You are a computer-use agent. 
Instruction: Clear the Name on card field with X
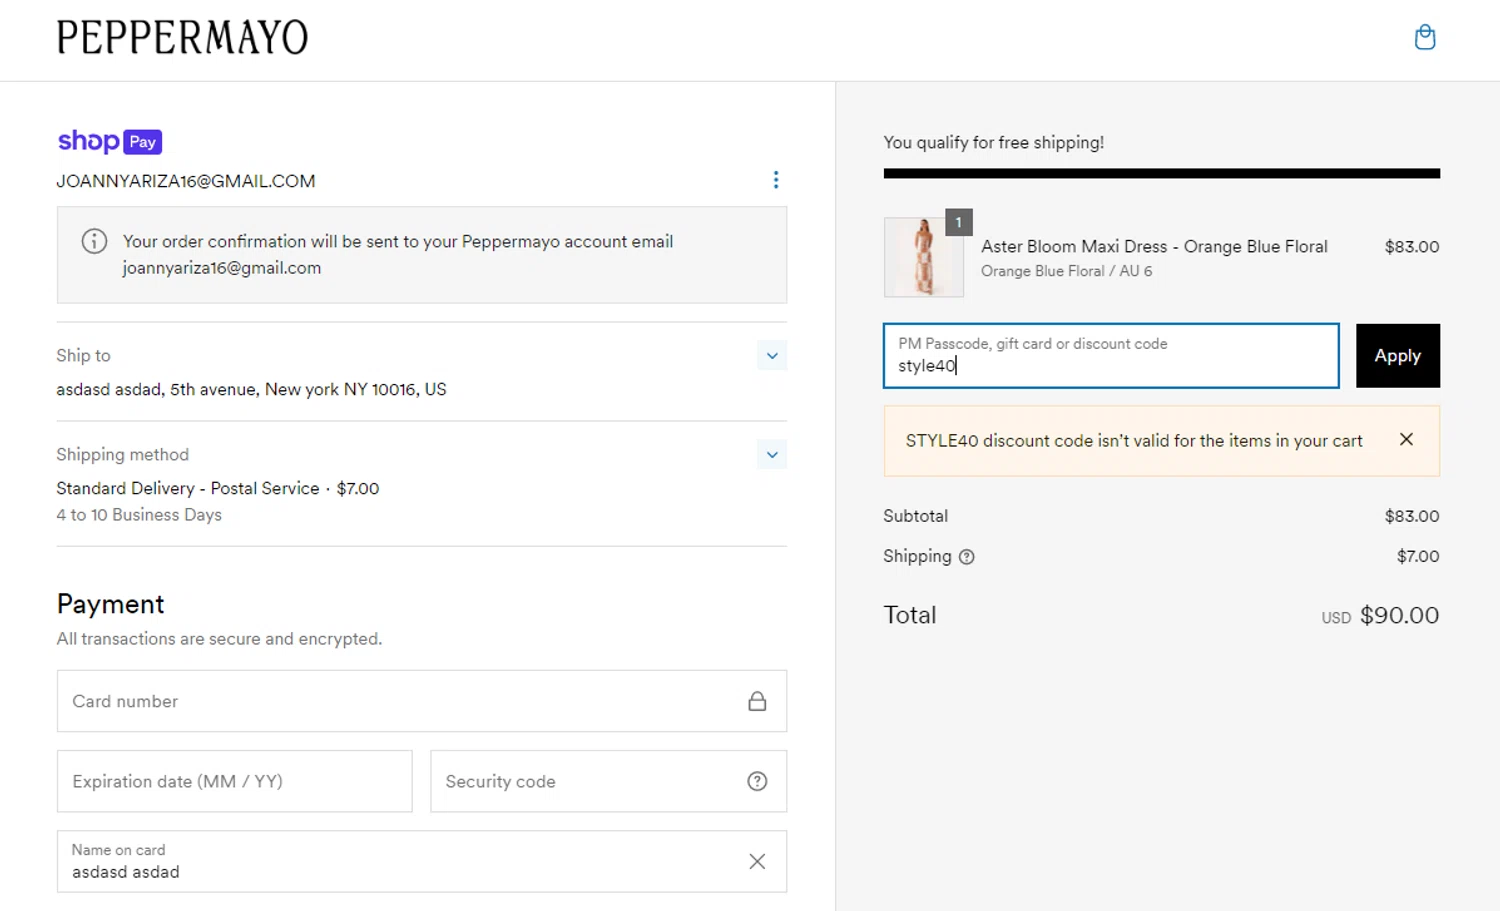pyautogui.click(x=757, y=861)
